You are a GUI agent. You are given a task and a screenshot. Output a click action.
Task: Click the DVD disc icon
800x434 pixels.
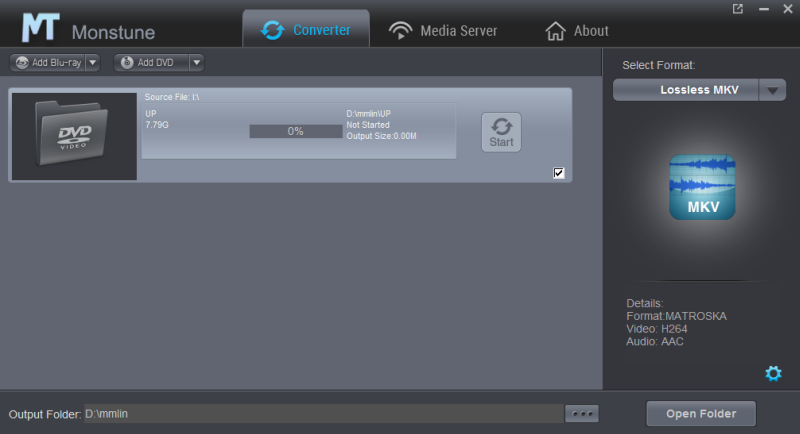coord(127,62)
